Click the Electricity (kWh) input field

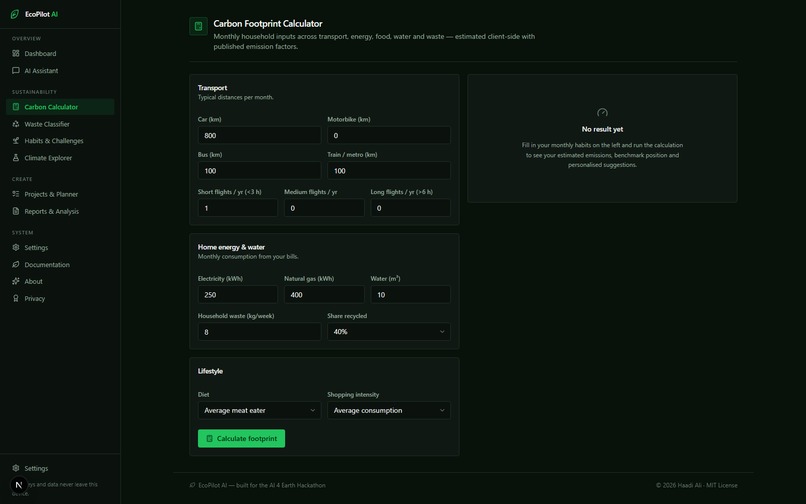click(x=237, y=295)
